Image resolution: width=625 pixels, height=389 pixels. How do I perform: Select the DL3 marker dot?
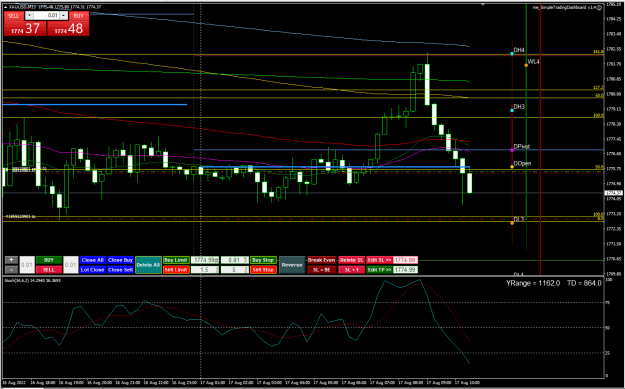512,223
